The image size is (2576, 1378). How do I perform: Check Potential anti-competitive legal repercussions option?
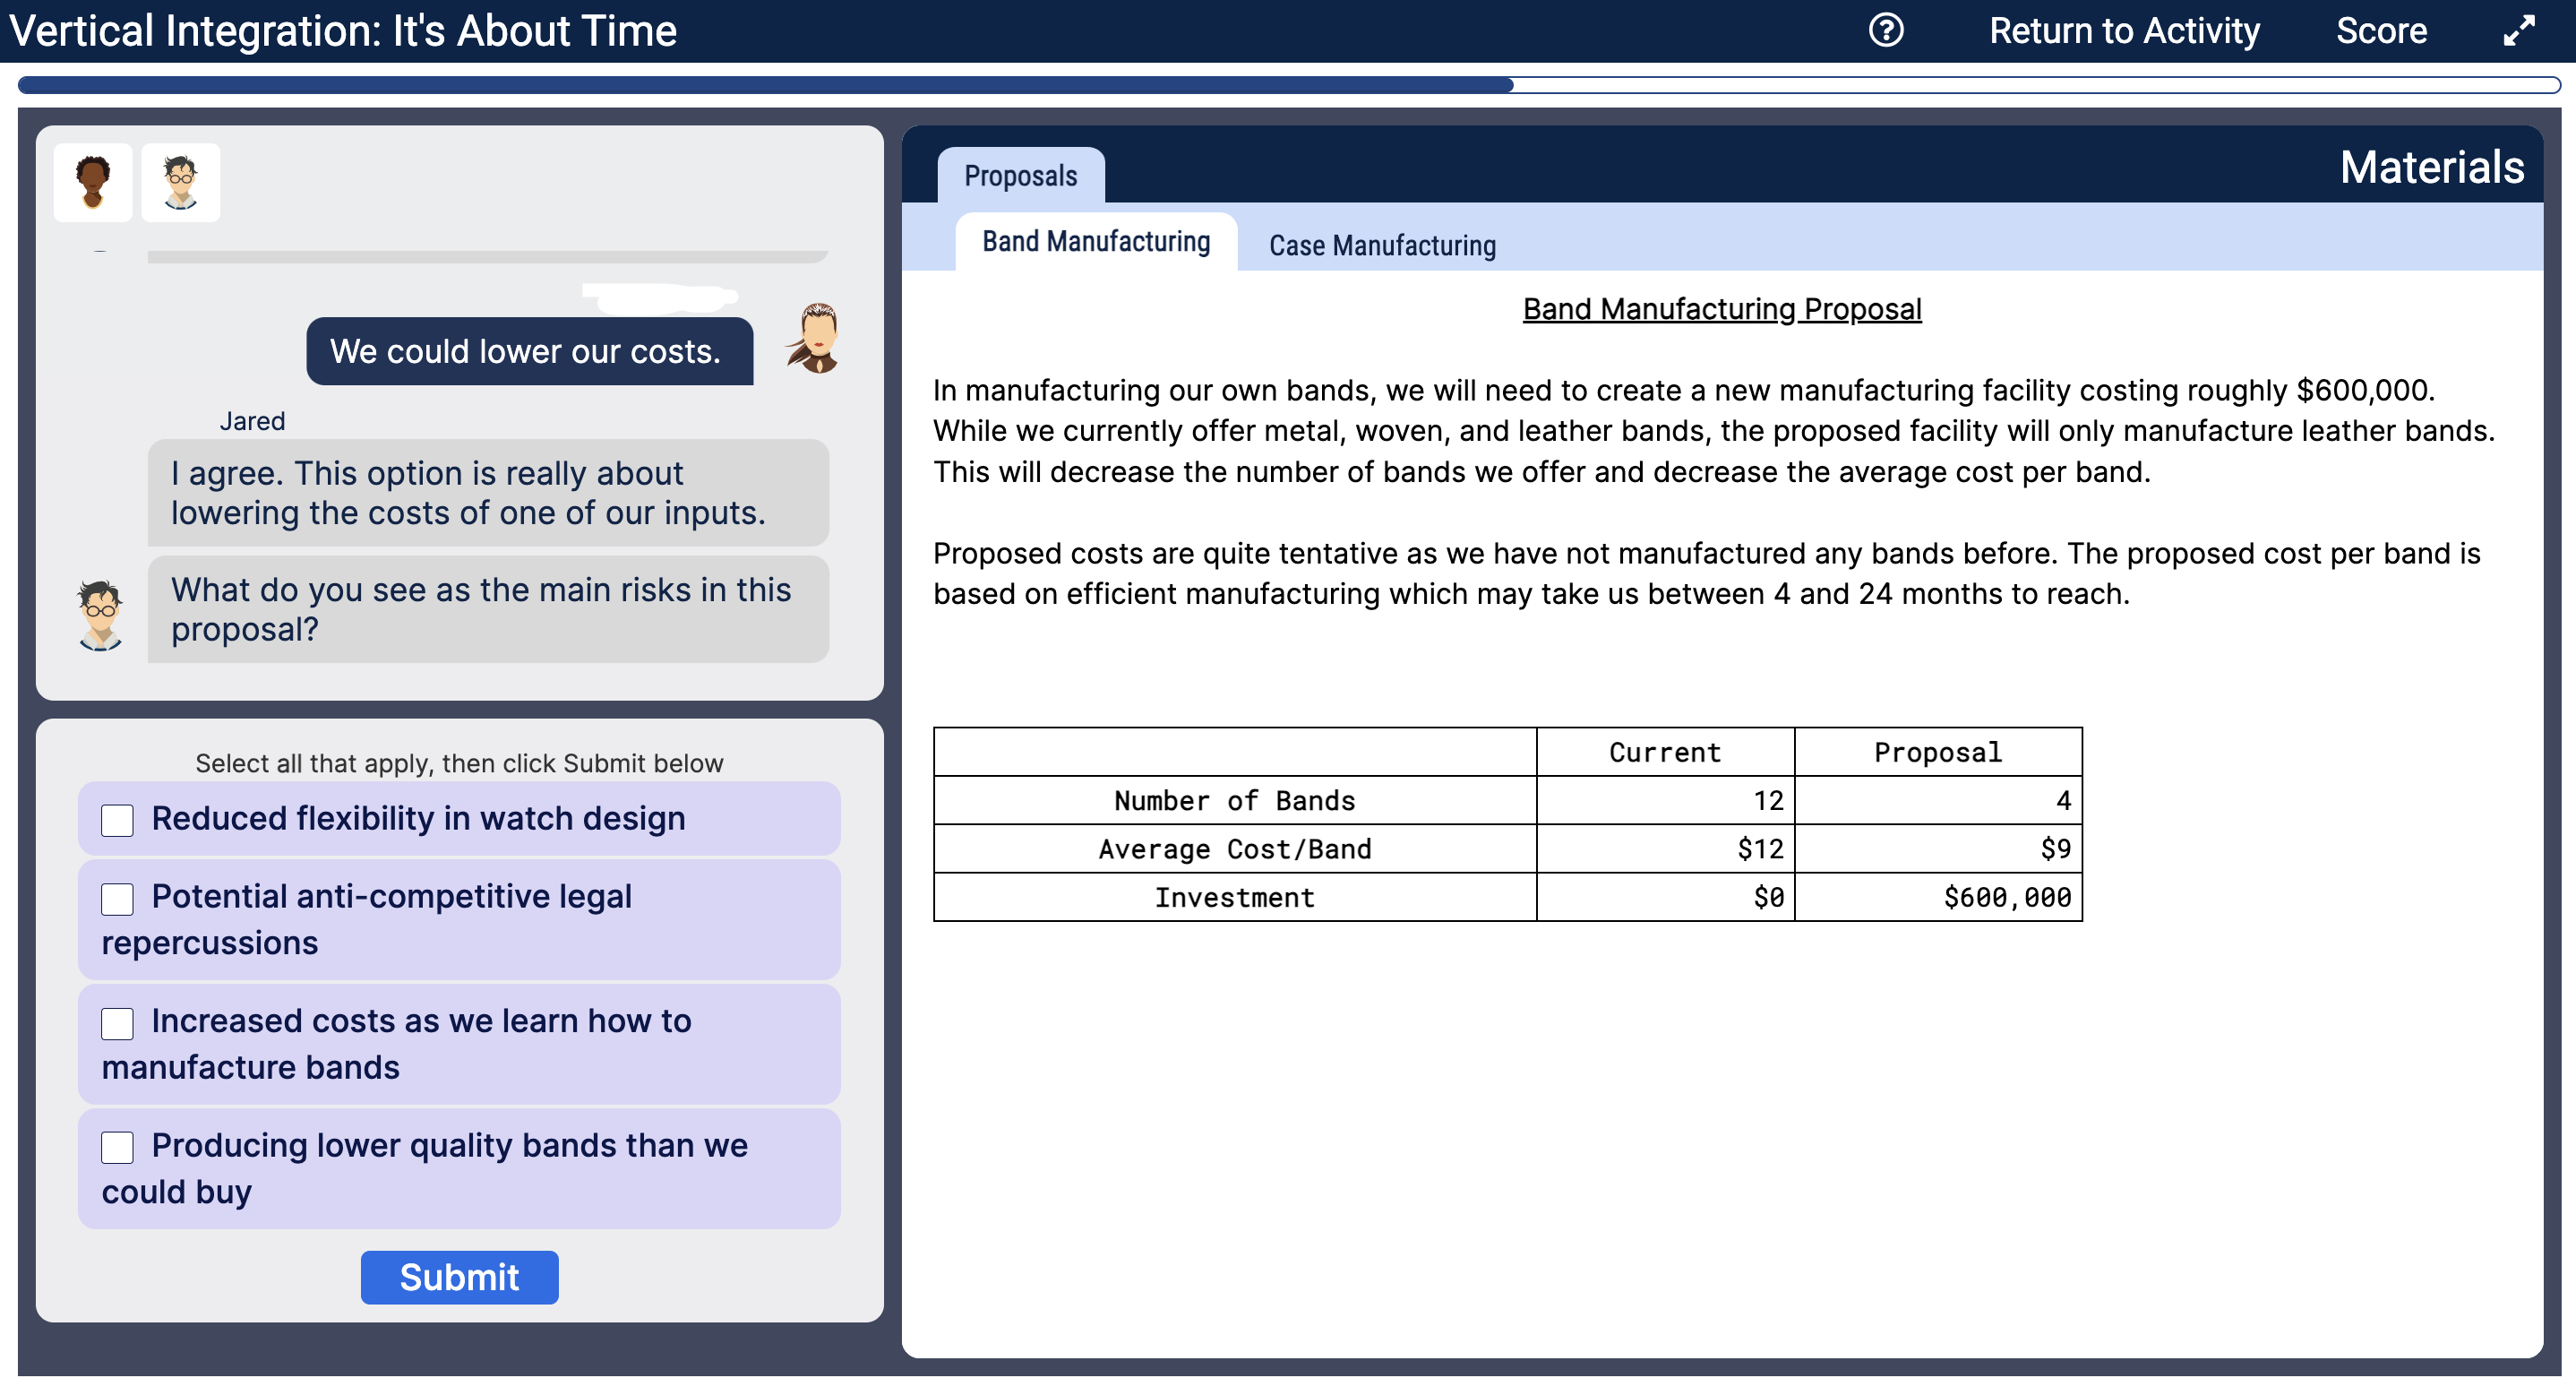point(117,899)
